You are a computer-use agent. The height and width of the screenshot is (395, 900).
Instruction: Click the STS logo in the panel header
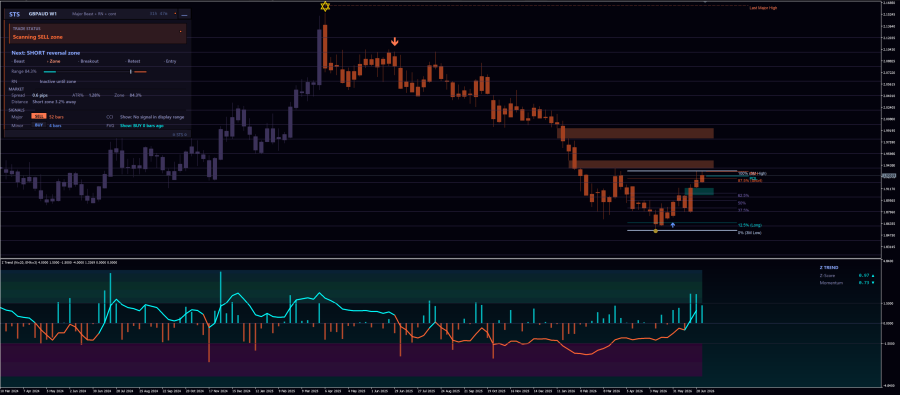tap(14, 14)
